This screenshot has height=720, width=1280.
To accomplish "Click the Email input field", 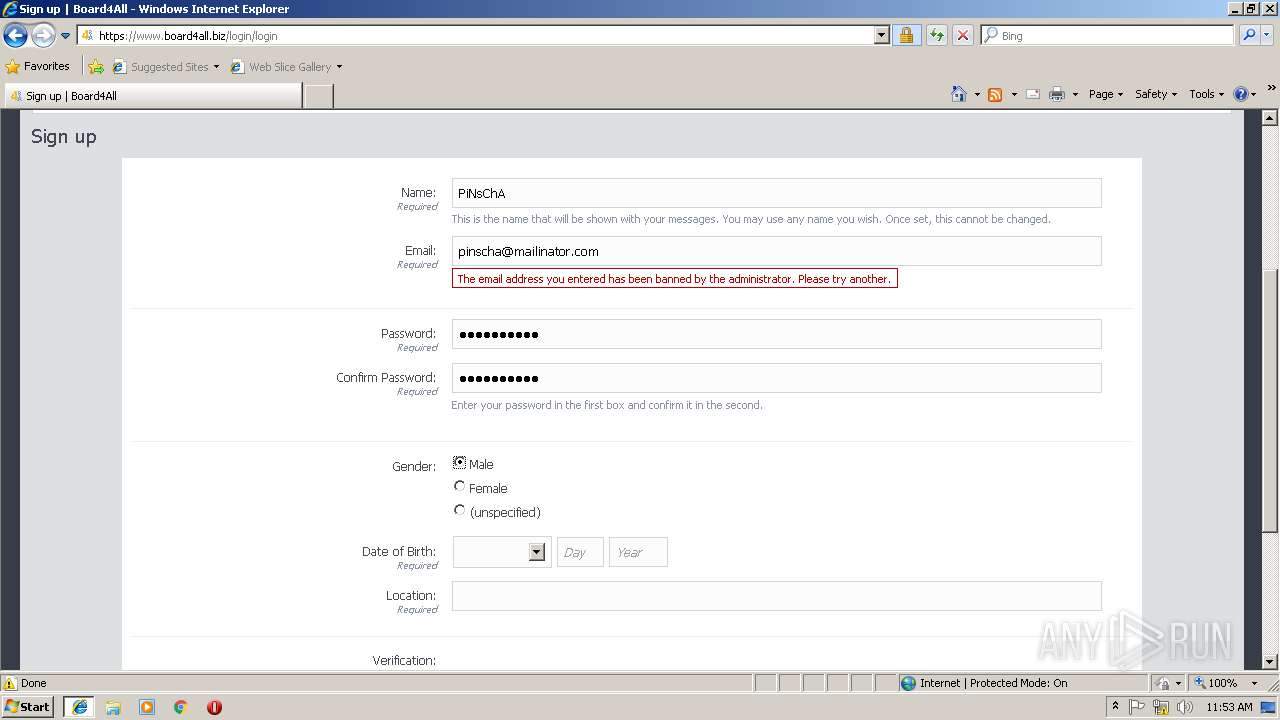I will pyautogui.click(x=776, y=251).
